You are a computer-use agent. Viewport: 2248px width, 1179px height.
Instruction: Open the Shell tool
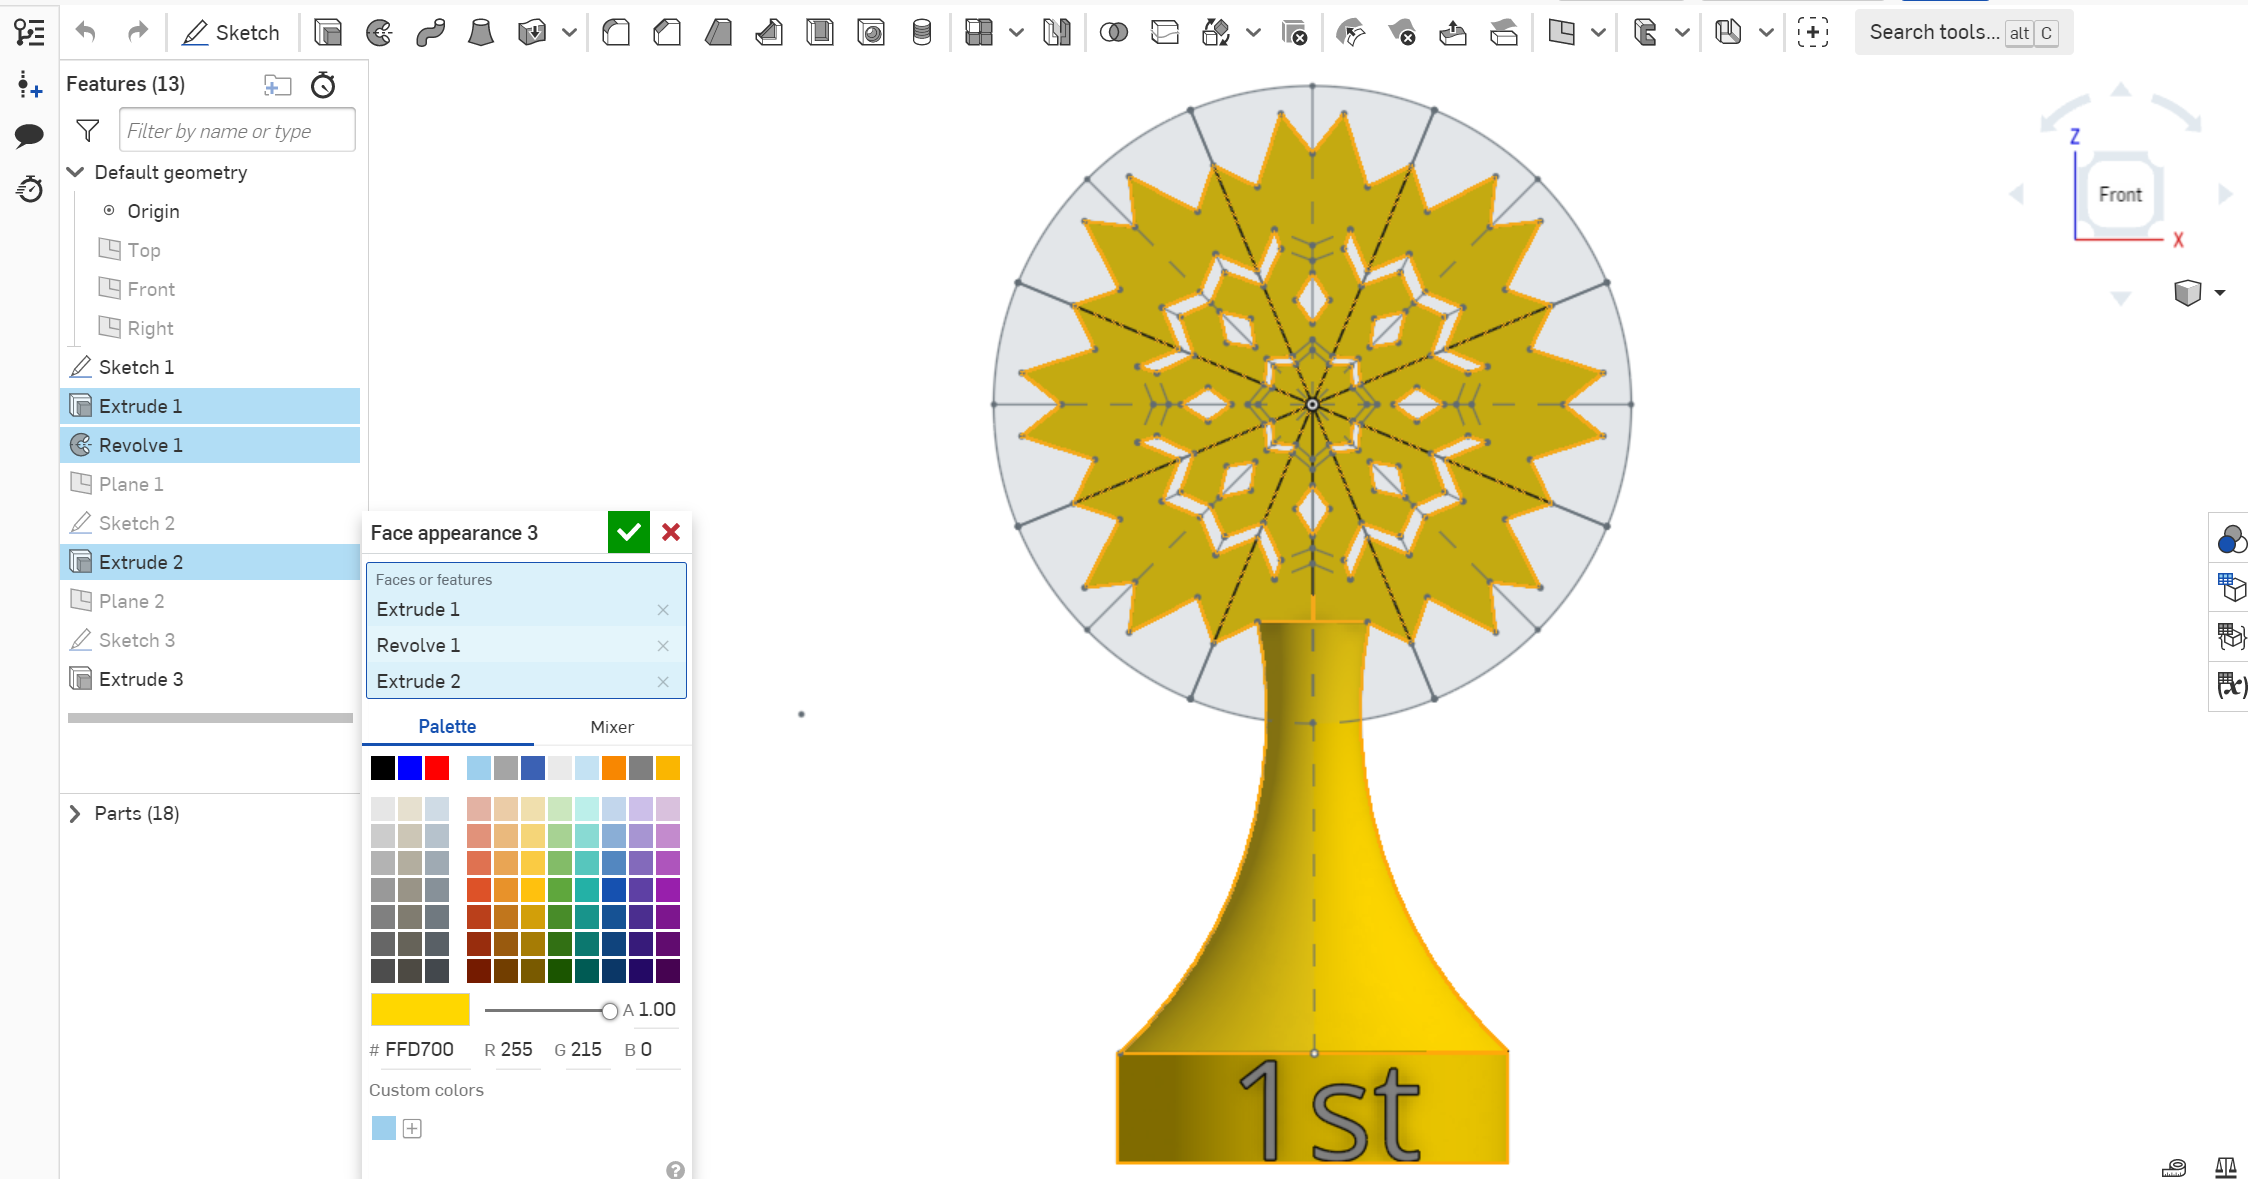tap(820, 32)
